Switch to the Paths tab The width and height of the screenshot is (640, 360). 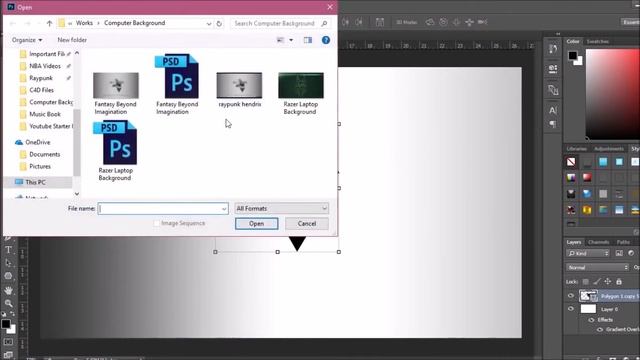coord(623,242)
